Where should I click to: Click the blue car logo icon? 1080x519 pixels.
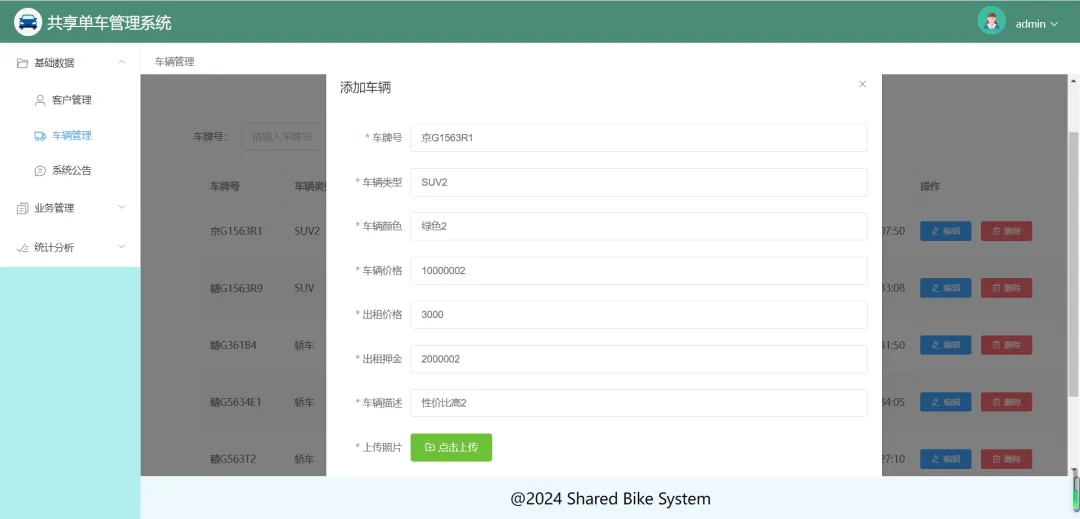(x=28, y=22)
